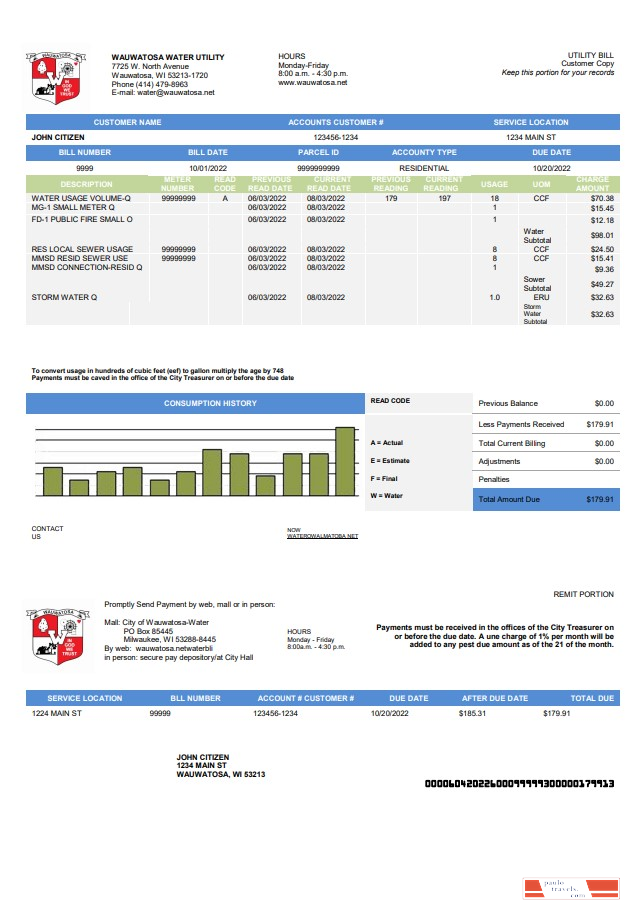Select the MMSD RESID SEWER USE line

tap(80, 258)
